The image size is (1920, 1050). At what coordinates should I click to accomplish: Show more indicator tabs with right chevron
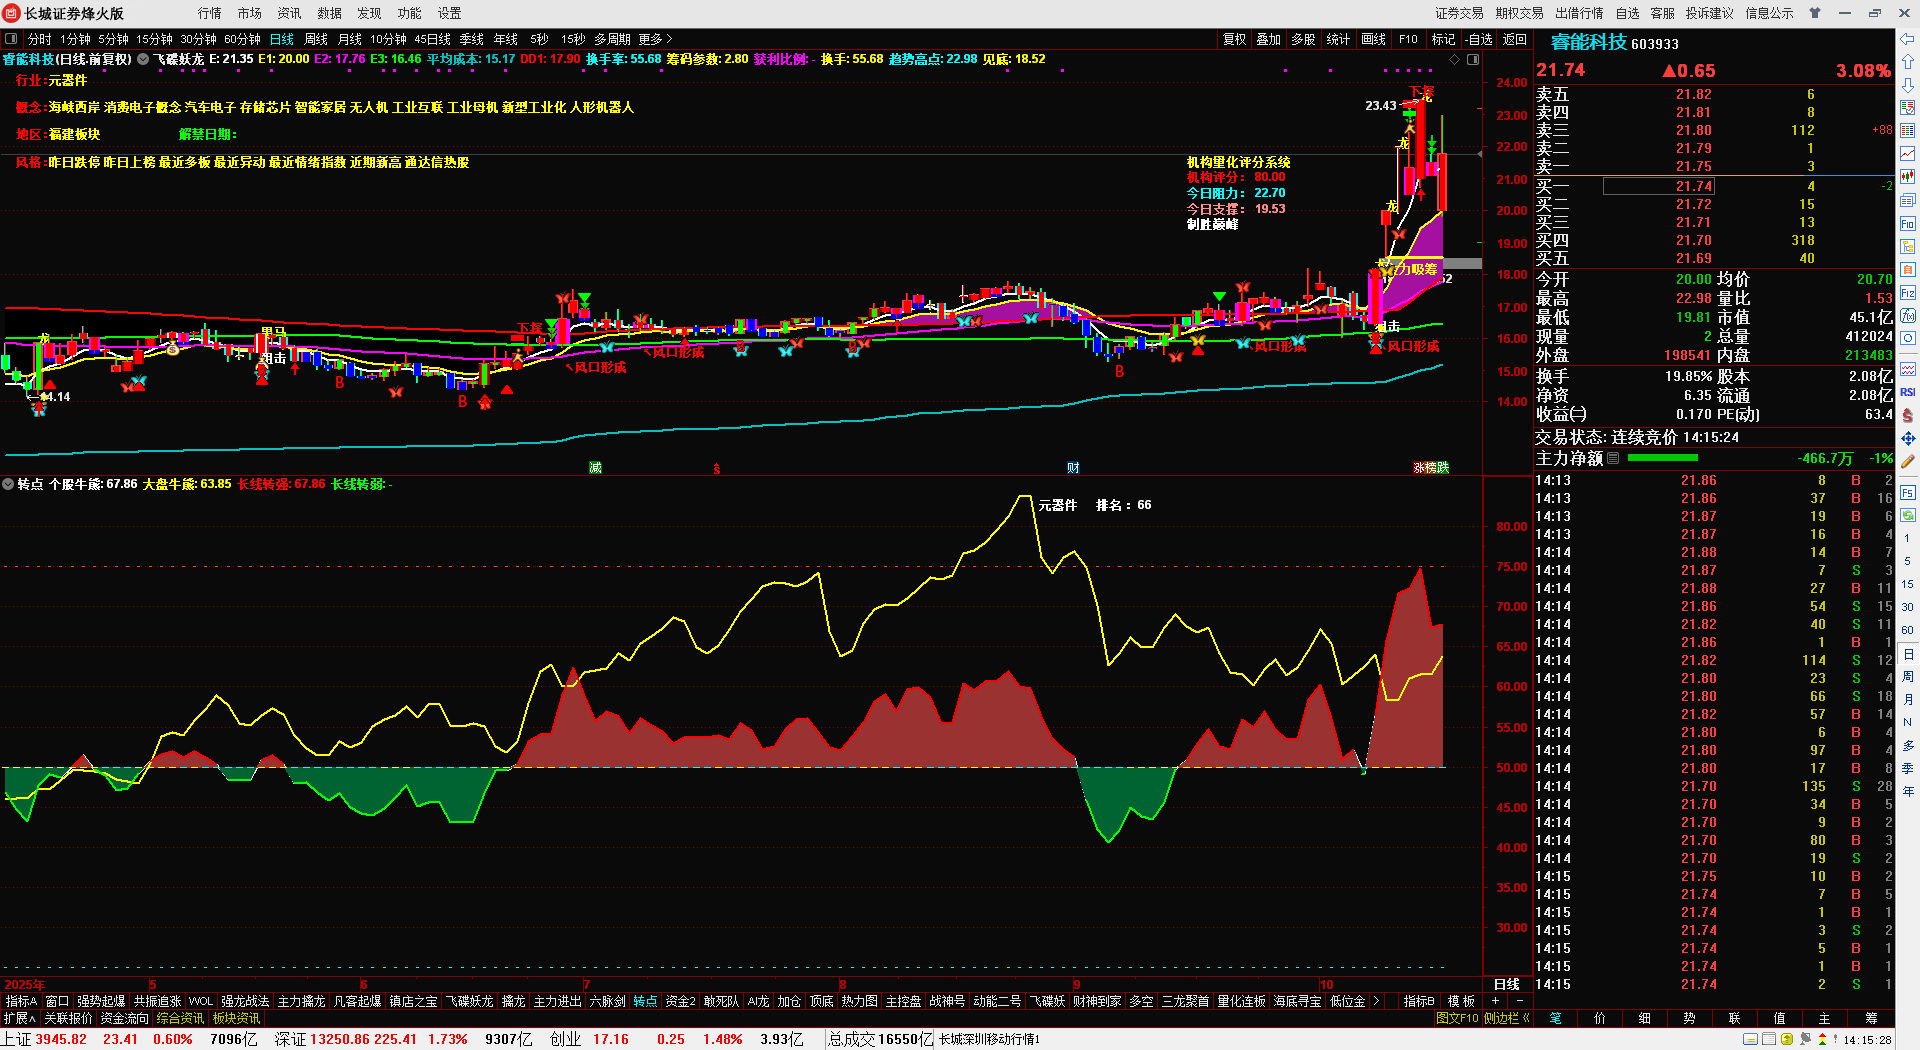[1376, 1001]
